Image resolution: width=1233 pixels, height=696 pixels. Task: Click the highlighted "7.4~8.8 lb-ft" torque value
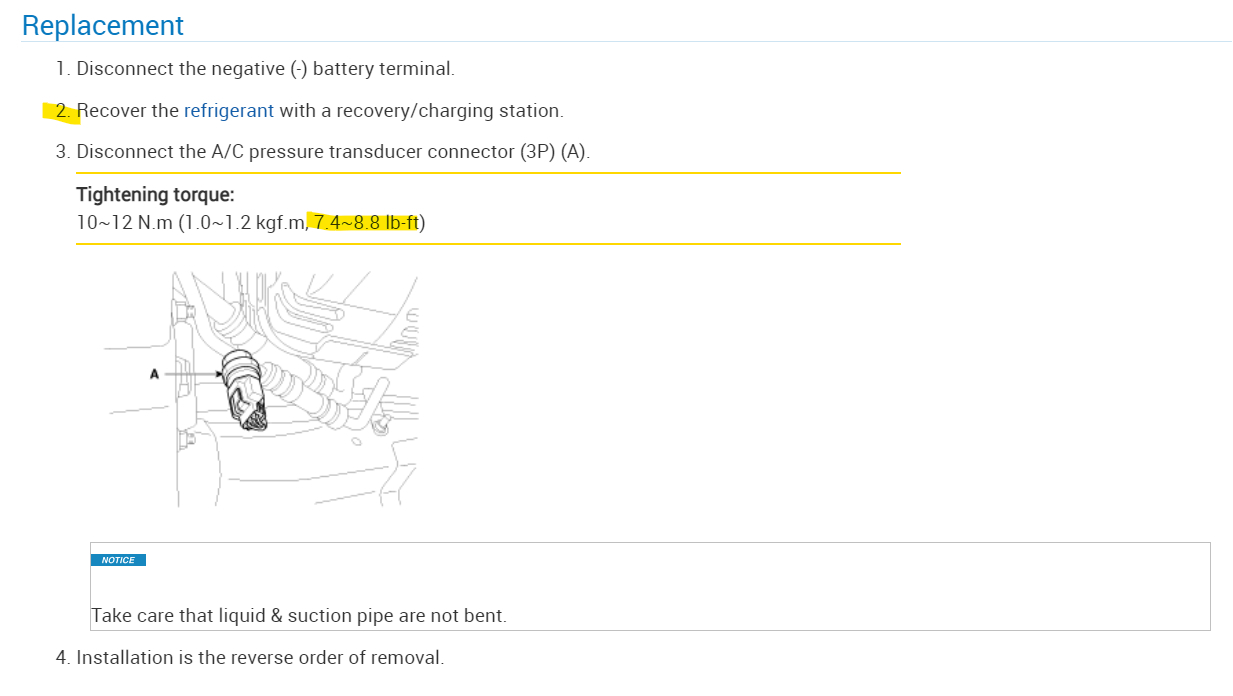pyautogui.click(x=365, y=223)
